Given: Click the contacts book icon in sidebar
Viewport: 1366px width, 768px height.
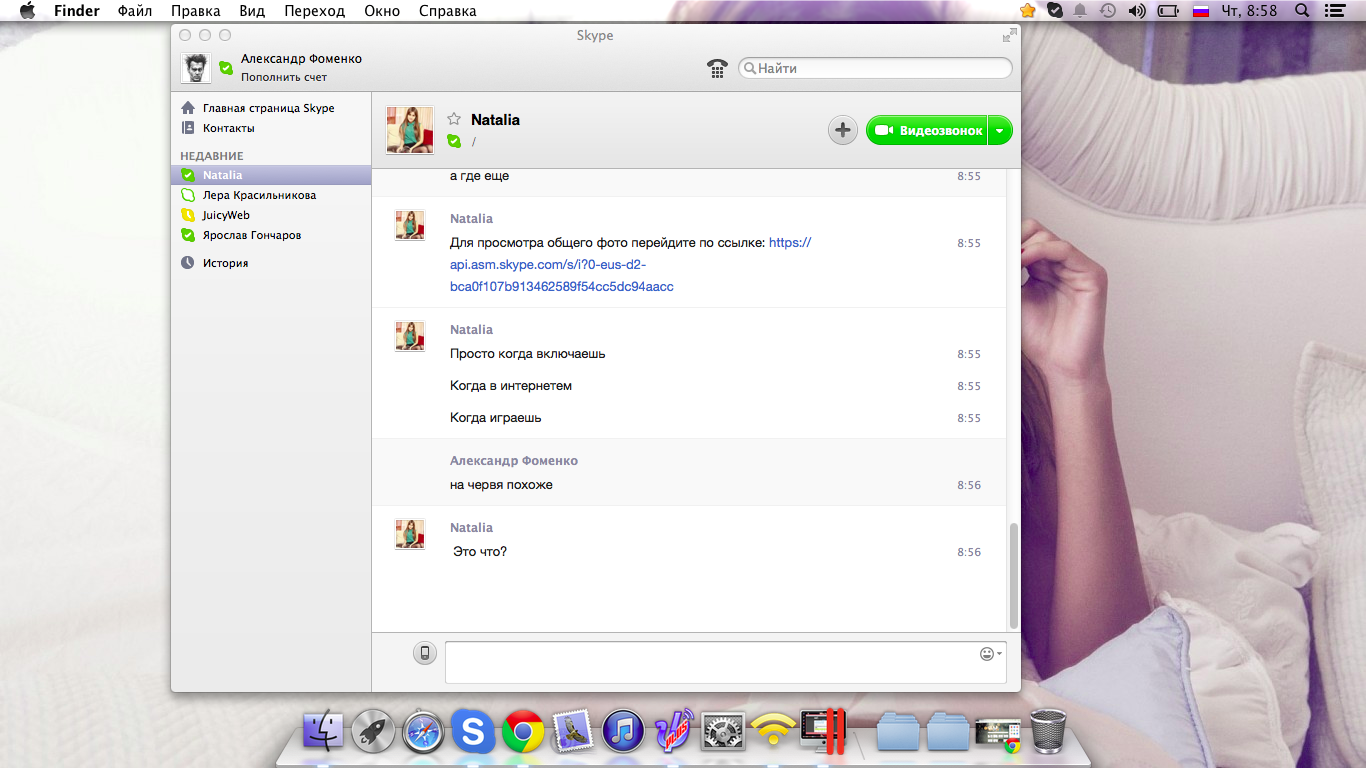Looking at the screenshot, I should [188, 128].
